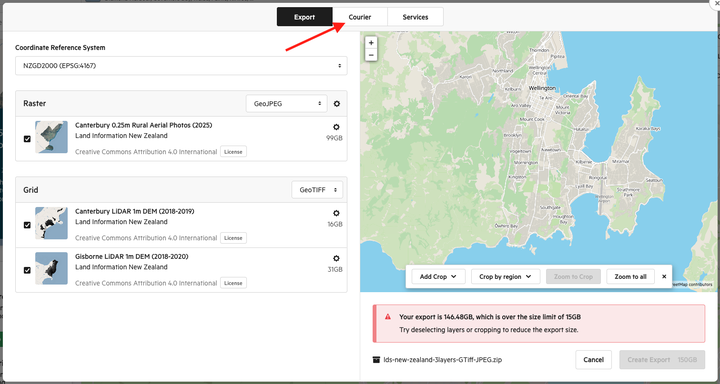The image size is (720, 384).
Task: Click Canterbury Rural Aerial Photos thumbnail
Action: point(51,137)
